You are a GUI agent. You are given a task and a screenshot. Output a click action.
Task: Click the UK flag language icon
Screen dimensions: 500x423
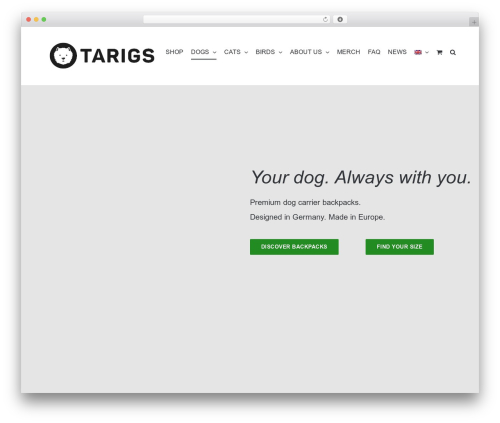[418, 52]
